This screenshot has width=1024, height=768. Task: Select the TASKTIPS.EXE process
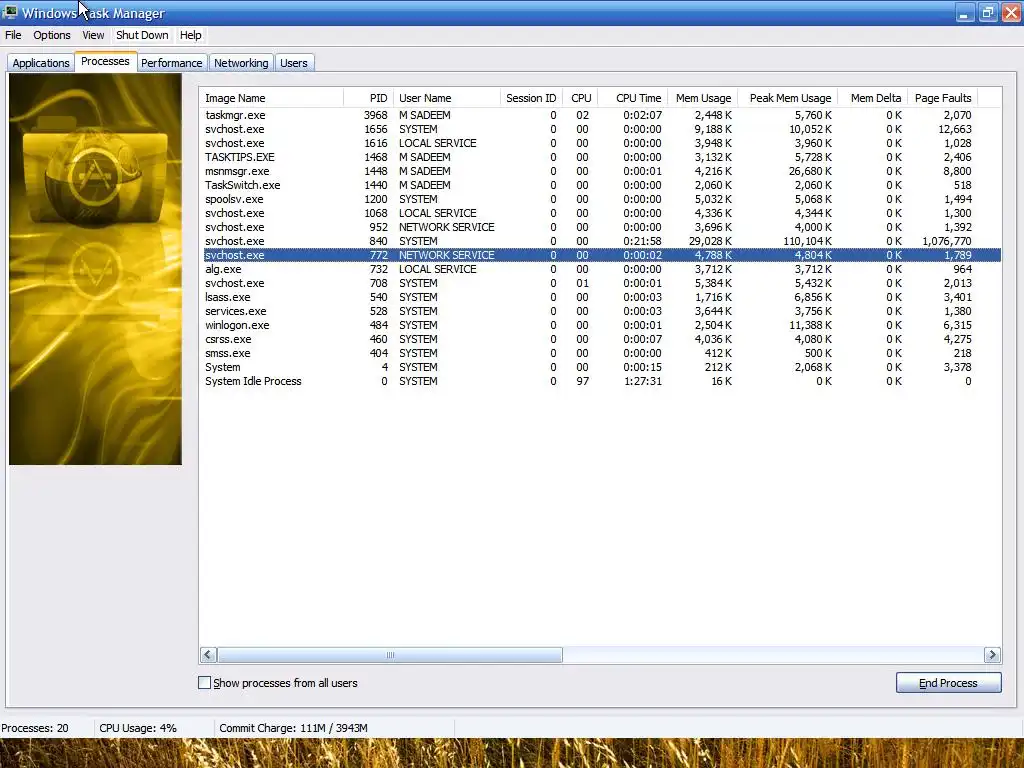click(600, 157)
